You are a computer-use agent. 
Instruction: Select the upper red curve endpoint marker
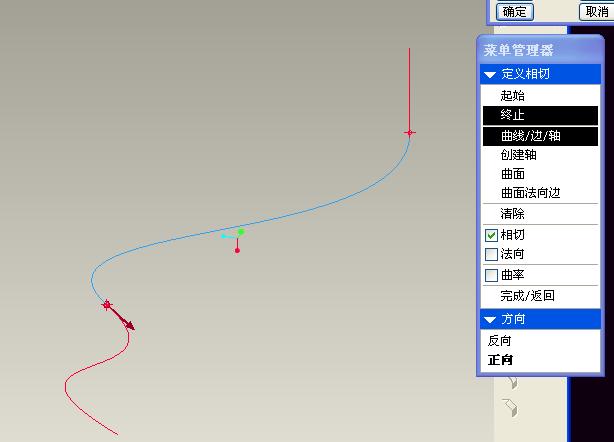click(410, 133)
